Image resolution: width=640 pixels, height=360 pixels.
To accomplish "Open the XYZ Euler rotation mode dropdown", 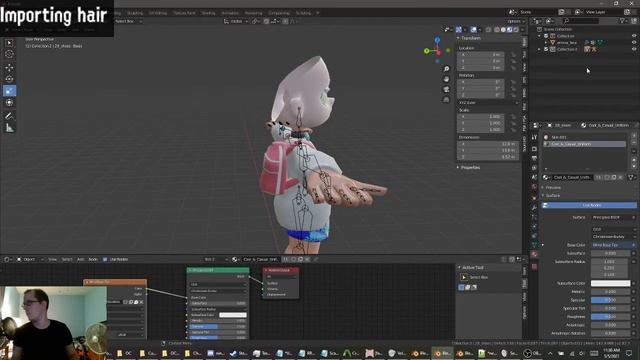I will tap(489, 103).
